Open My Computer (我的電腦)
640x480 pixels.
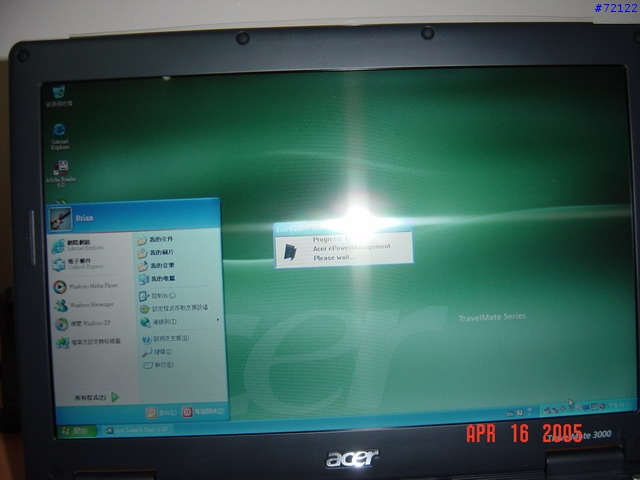coord(157,279)
